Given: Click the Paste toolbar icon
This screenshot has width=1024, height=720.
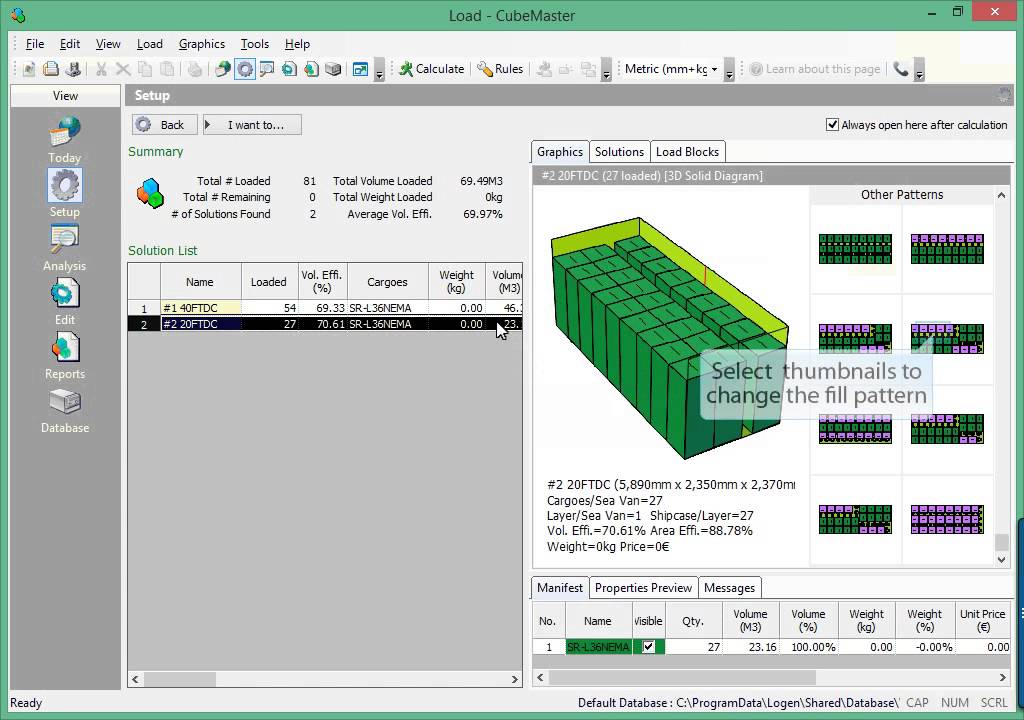Looking at the screenshot, I should (x=167, y=69).
